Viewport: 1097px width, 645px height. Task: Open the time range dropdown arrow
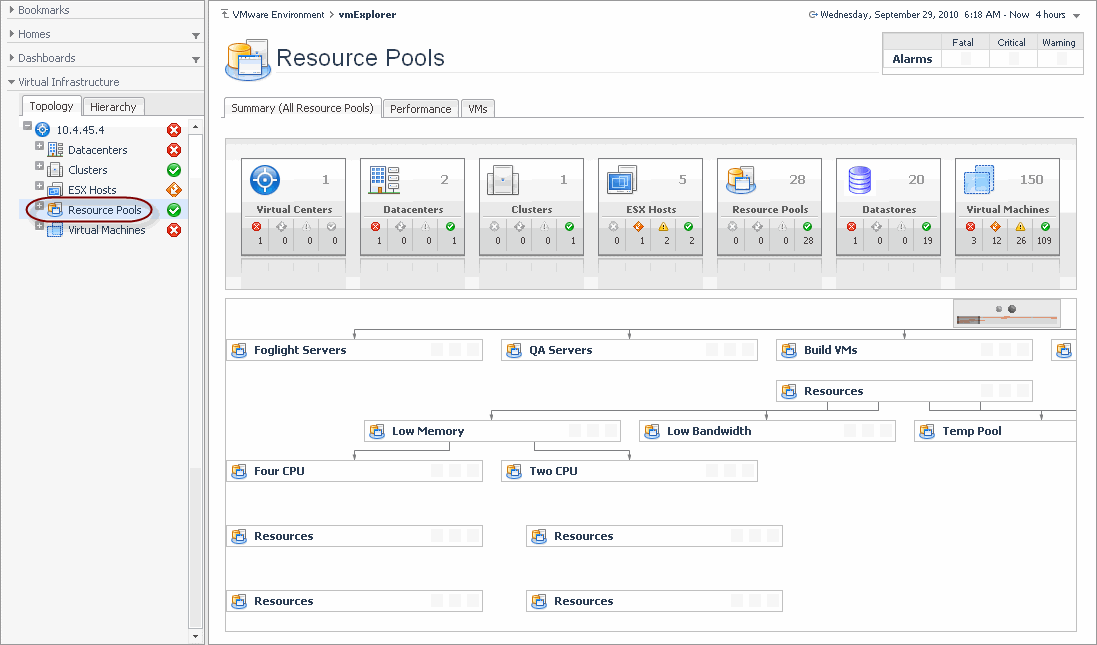(1076, 16)
